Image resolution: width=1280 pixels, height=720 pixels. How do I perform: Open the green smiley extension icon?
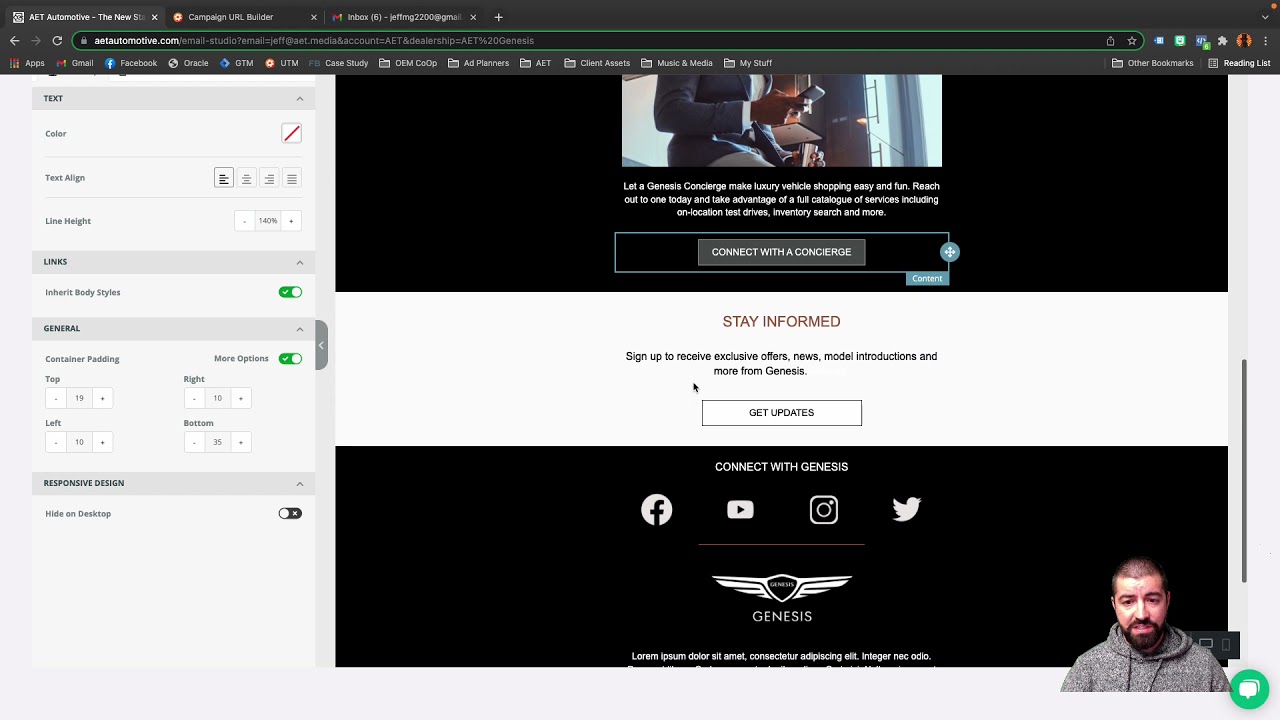[x=1180, y=41]
